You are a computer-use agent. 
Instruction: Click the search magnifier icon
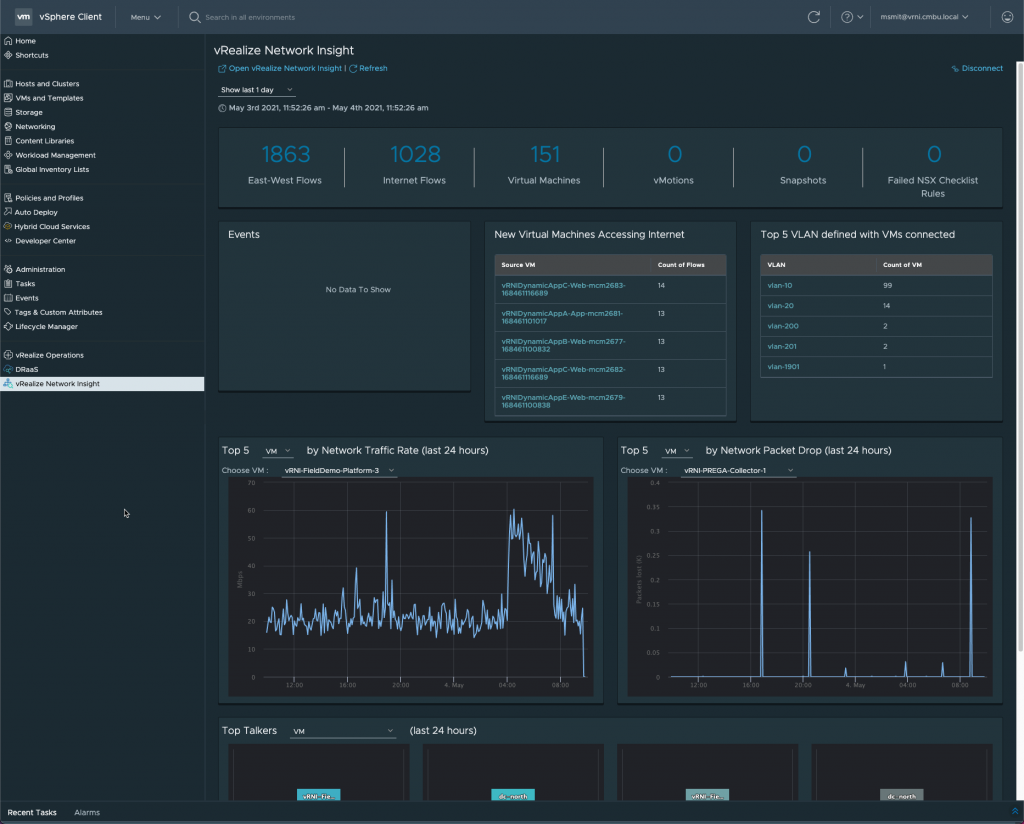pos(195,17)
